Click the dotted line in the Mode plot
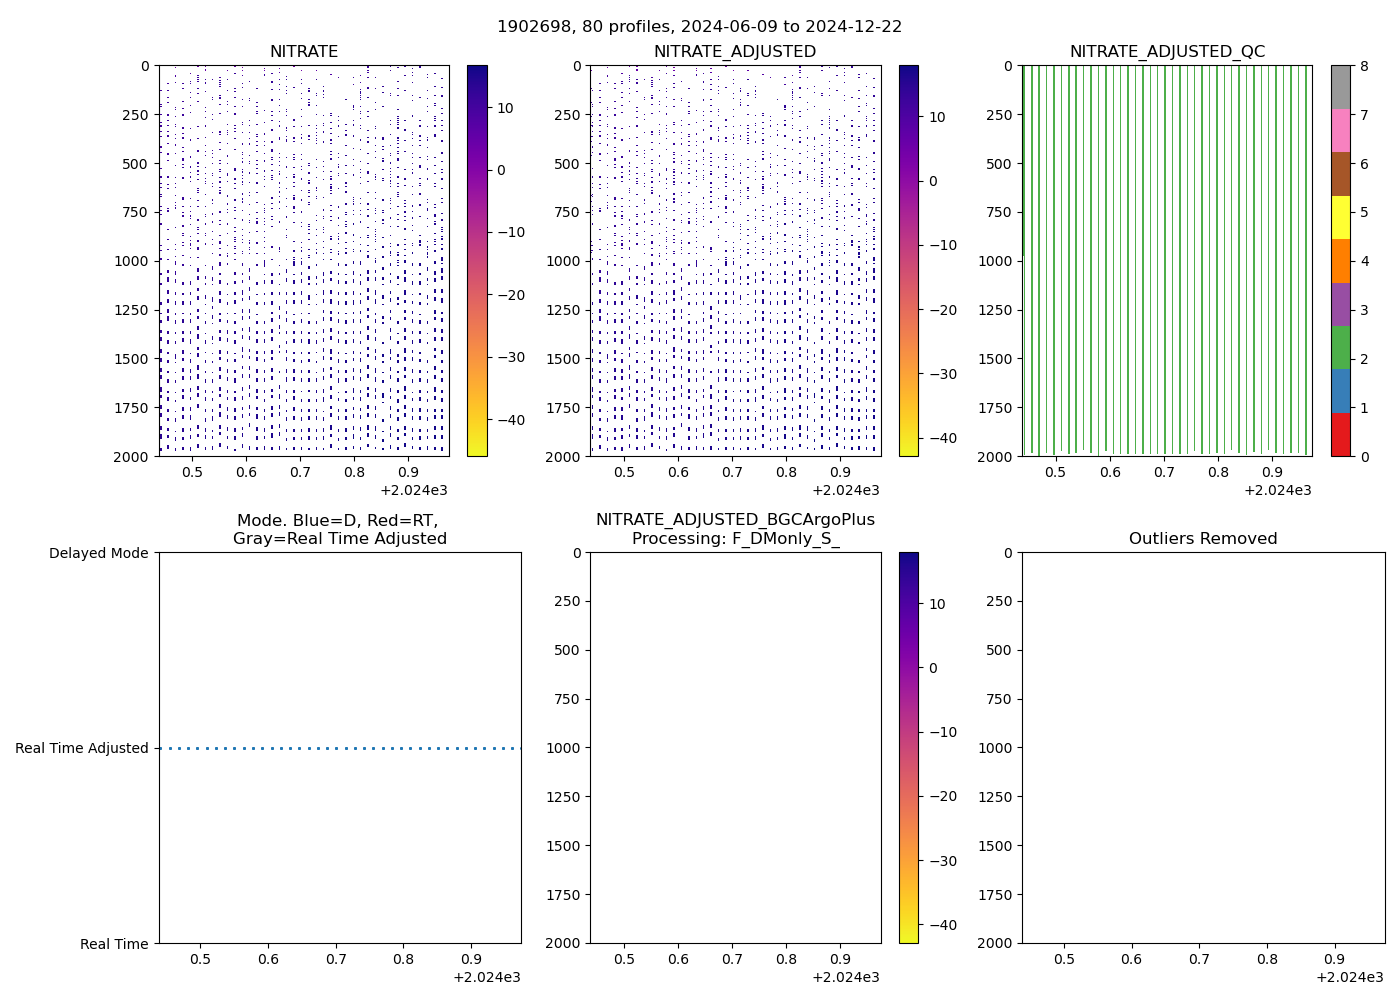Viewport: 1400px width, 1000px height. coord(340,748)
